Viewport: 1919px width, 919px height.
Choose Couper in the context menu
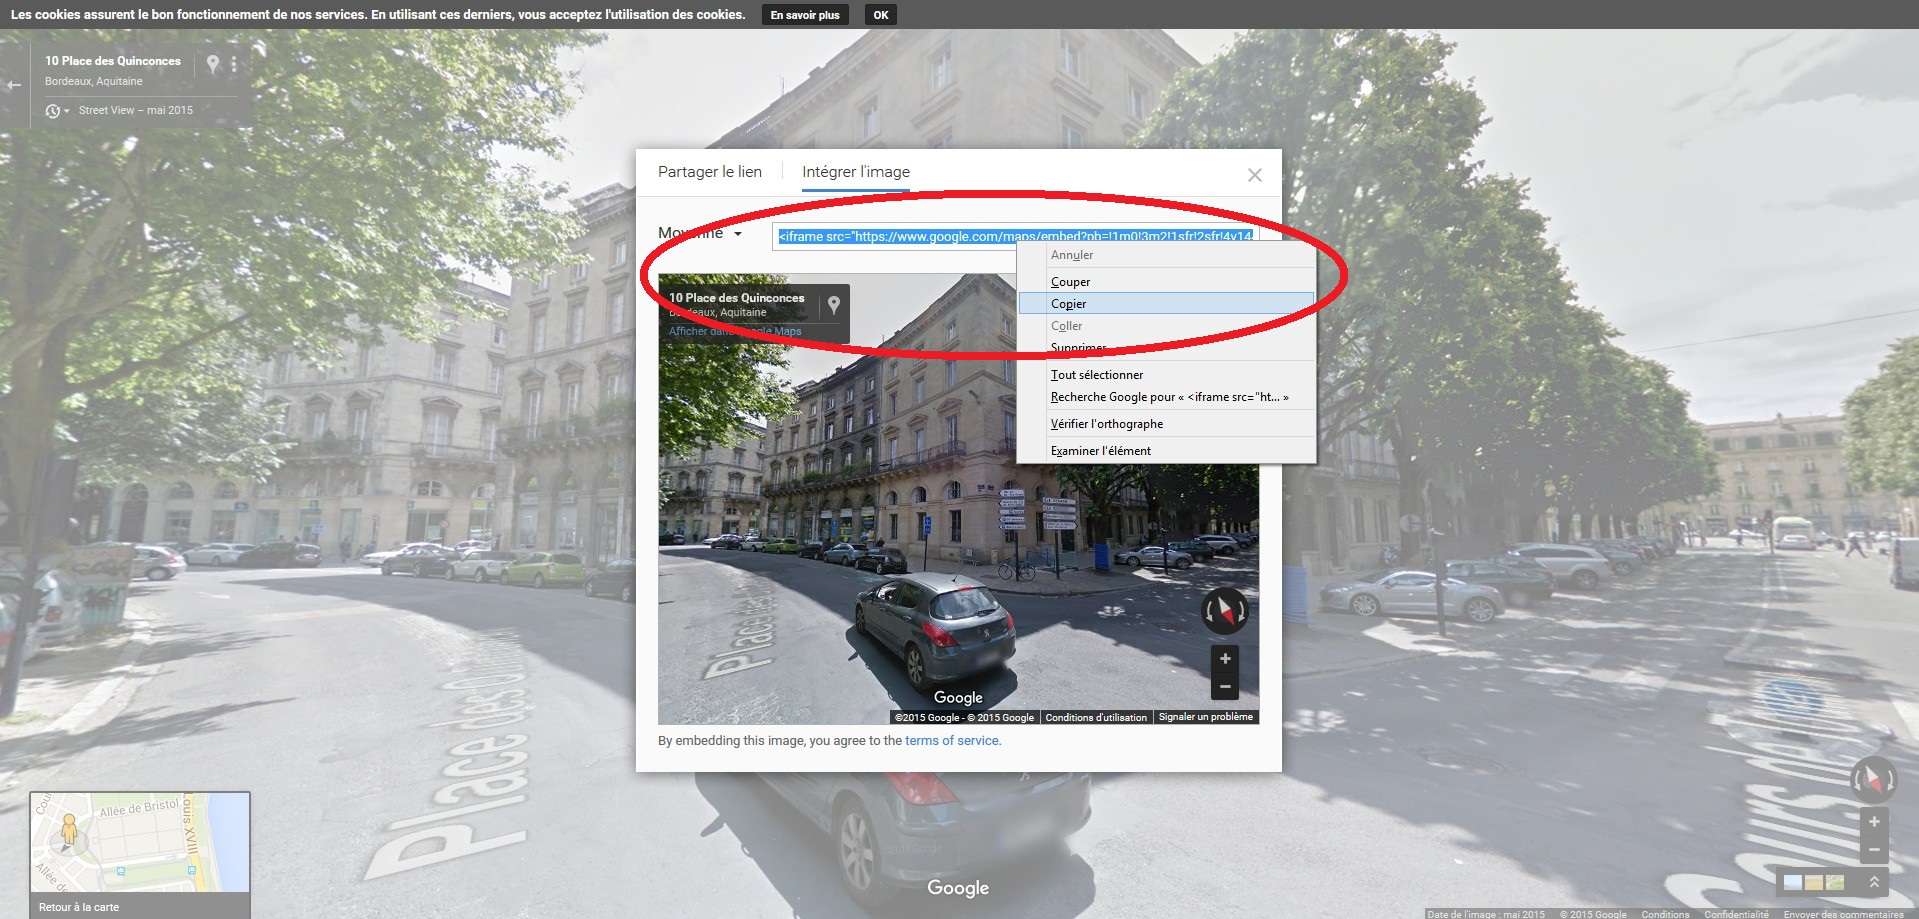coord(1166,282)
